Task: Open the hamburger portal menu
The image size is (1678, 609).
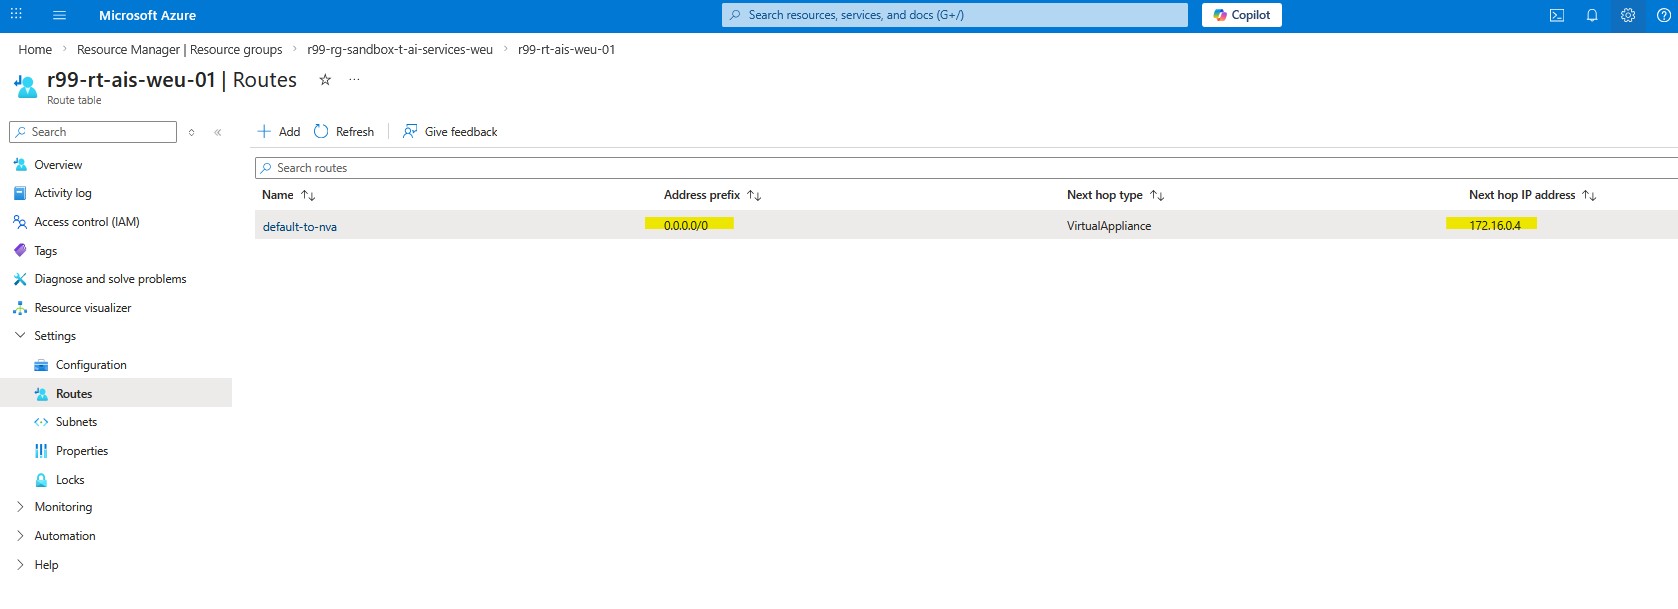Action: click(x=59, y=15)
